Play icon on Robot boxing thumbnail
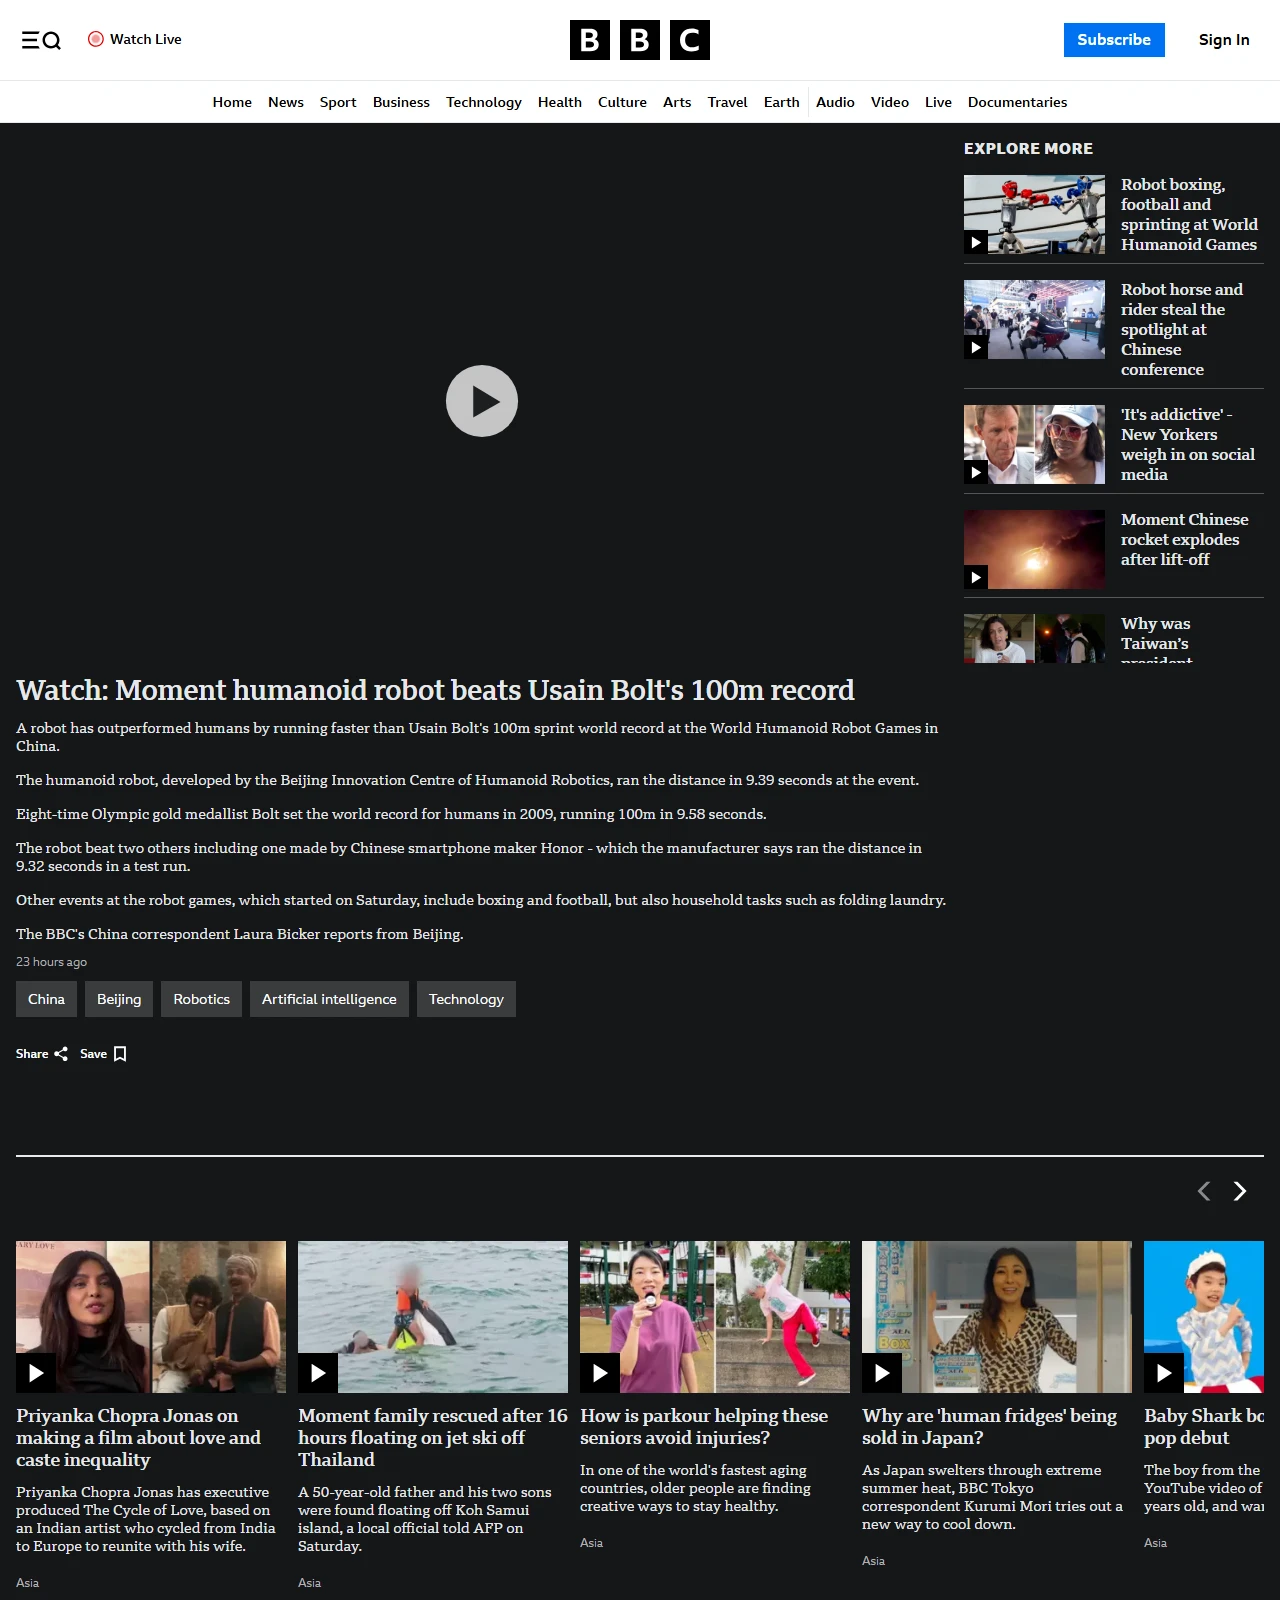 [976, 242]
